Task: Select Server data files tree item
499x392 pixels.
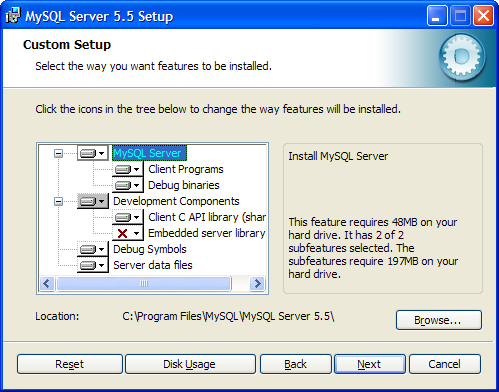Action: 153,265
